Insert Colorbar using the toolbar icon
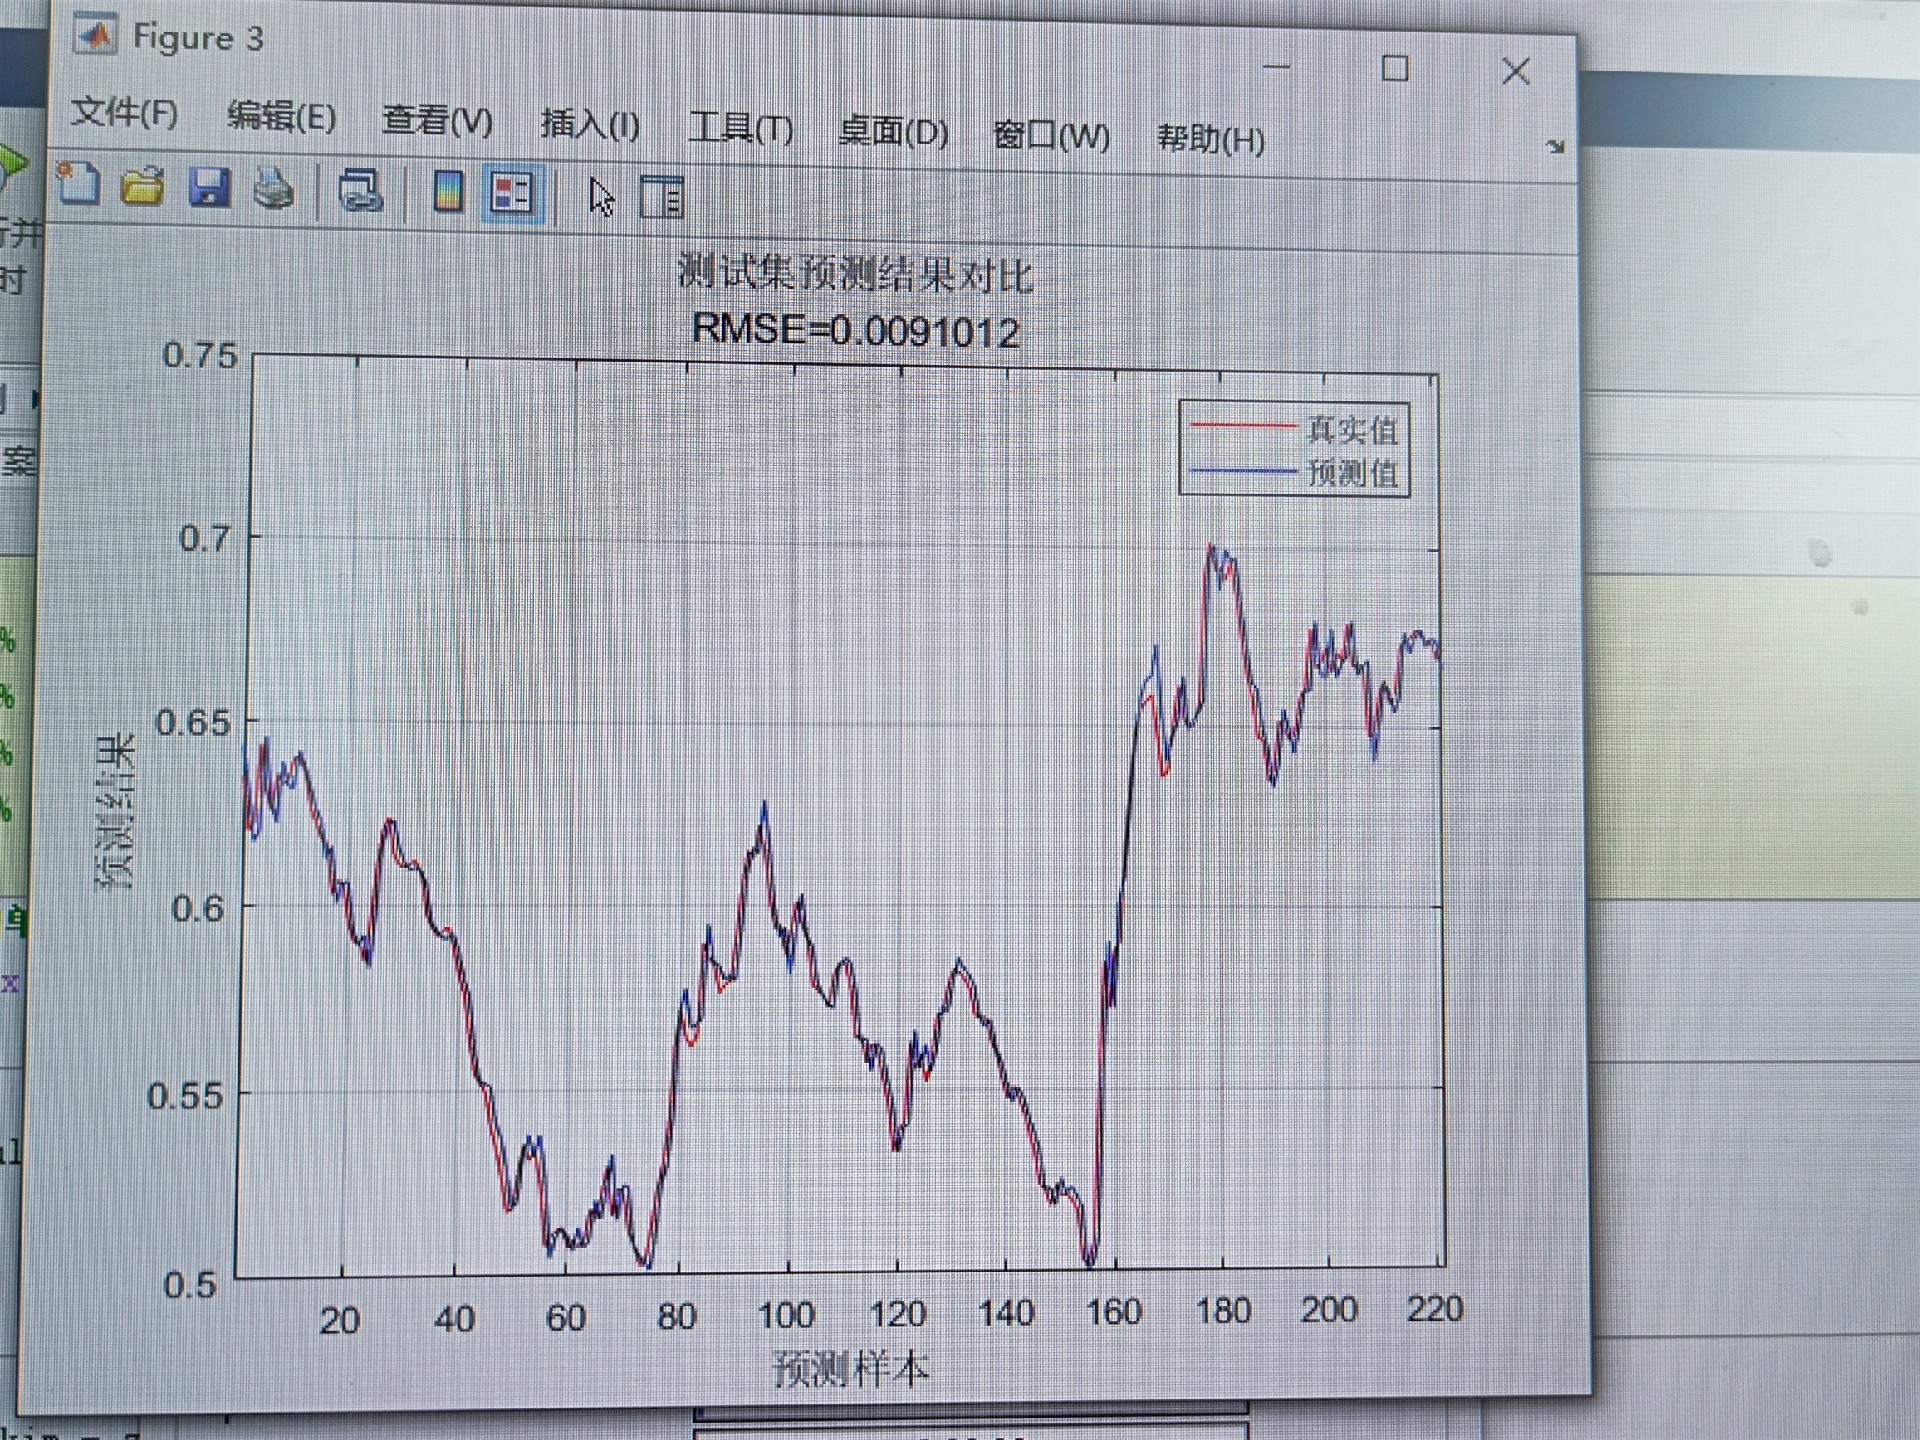 pyautogui.click(x=448, y=192)
